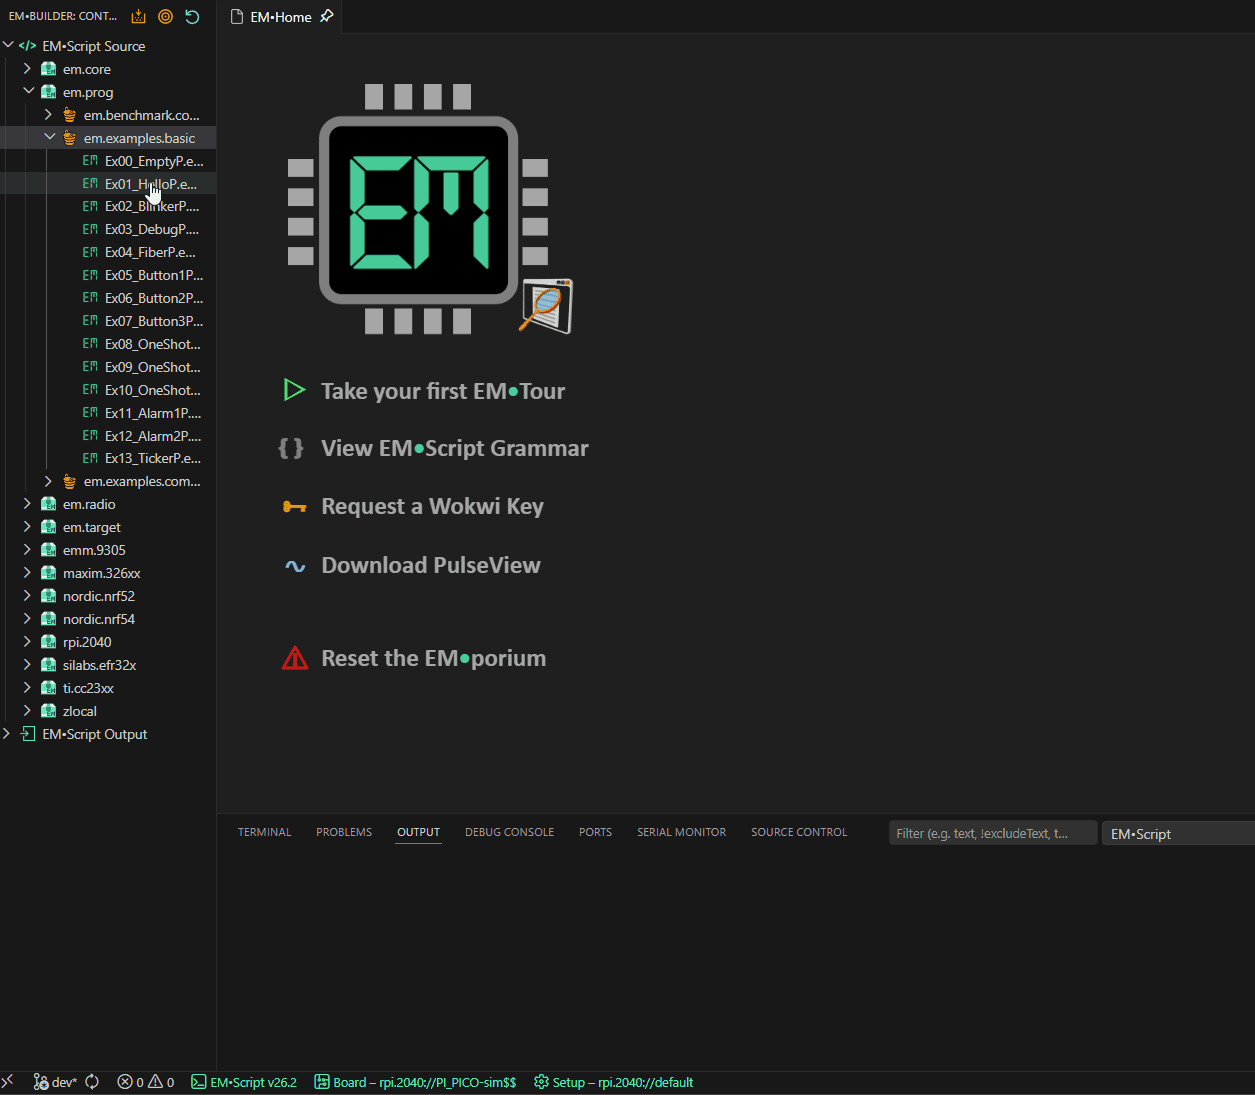Collapse the EM•Script Source section
Viewport: 1255px width, 1095px height.
[9, 46]
